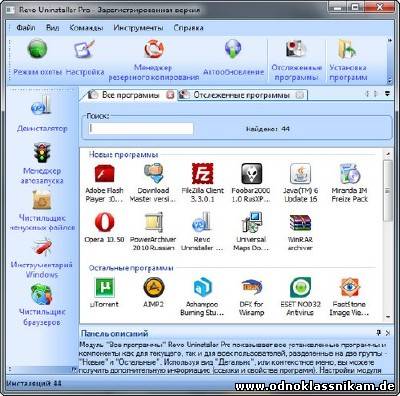Image resolution: width=400 pixels, height=396 pixels.
Task: Click the program list scrollbar down arrow
Action: 387,317
